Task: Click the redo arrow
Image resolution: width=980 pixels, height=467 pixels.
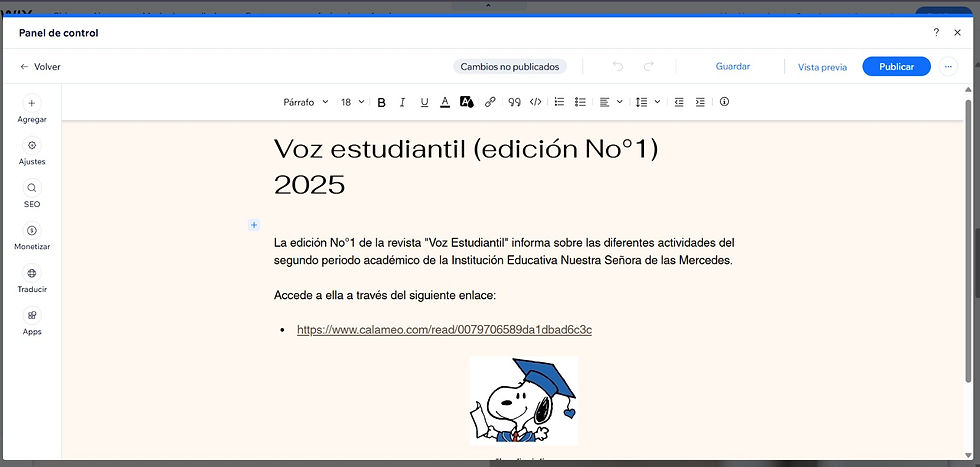Action: (x=649, y=66)
